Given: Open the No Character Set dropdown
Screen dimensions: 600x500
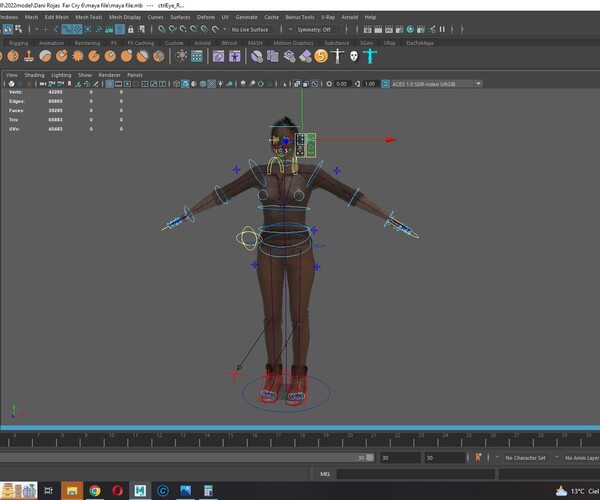Looking at the screenshot, I should pyautogui.click(x=525, y=458).
